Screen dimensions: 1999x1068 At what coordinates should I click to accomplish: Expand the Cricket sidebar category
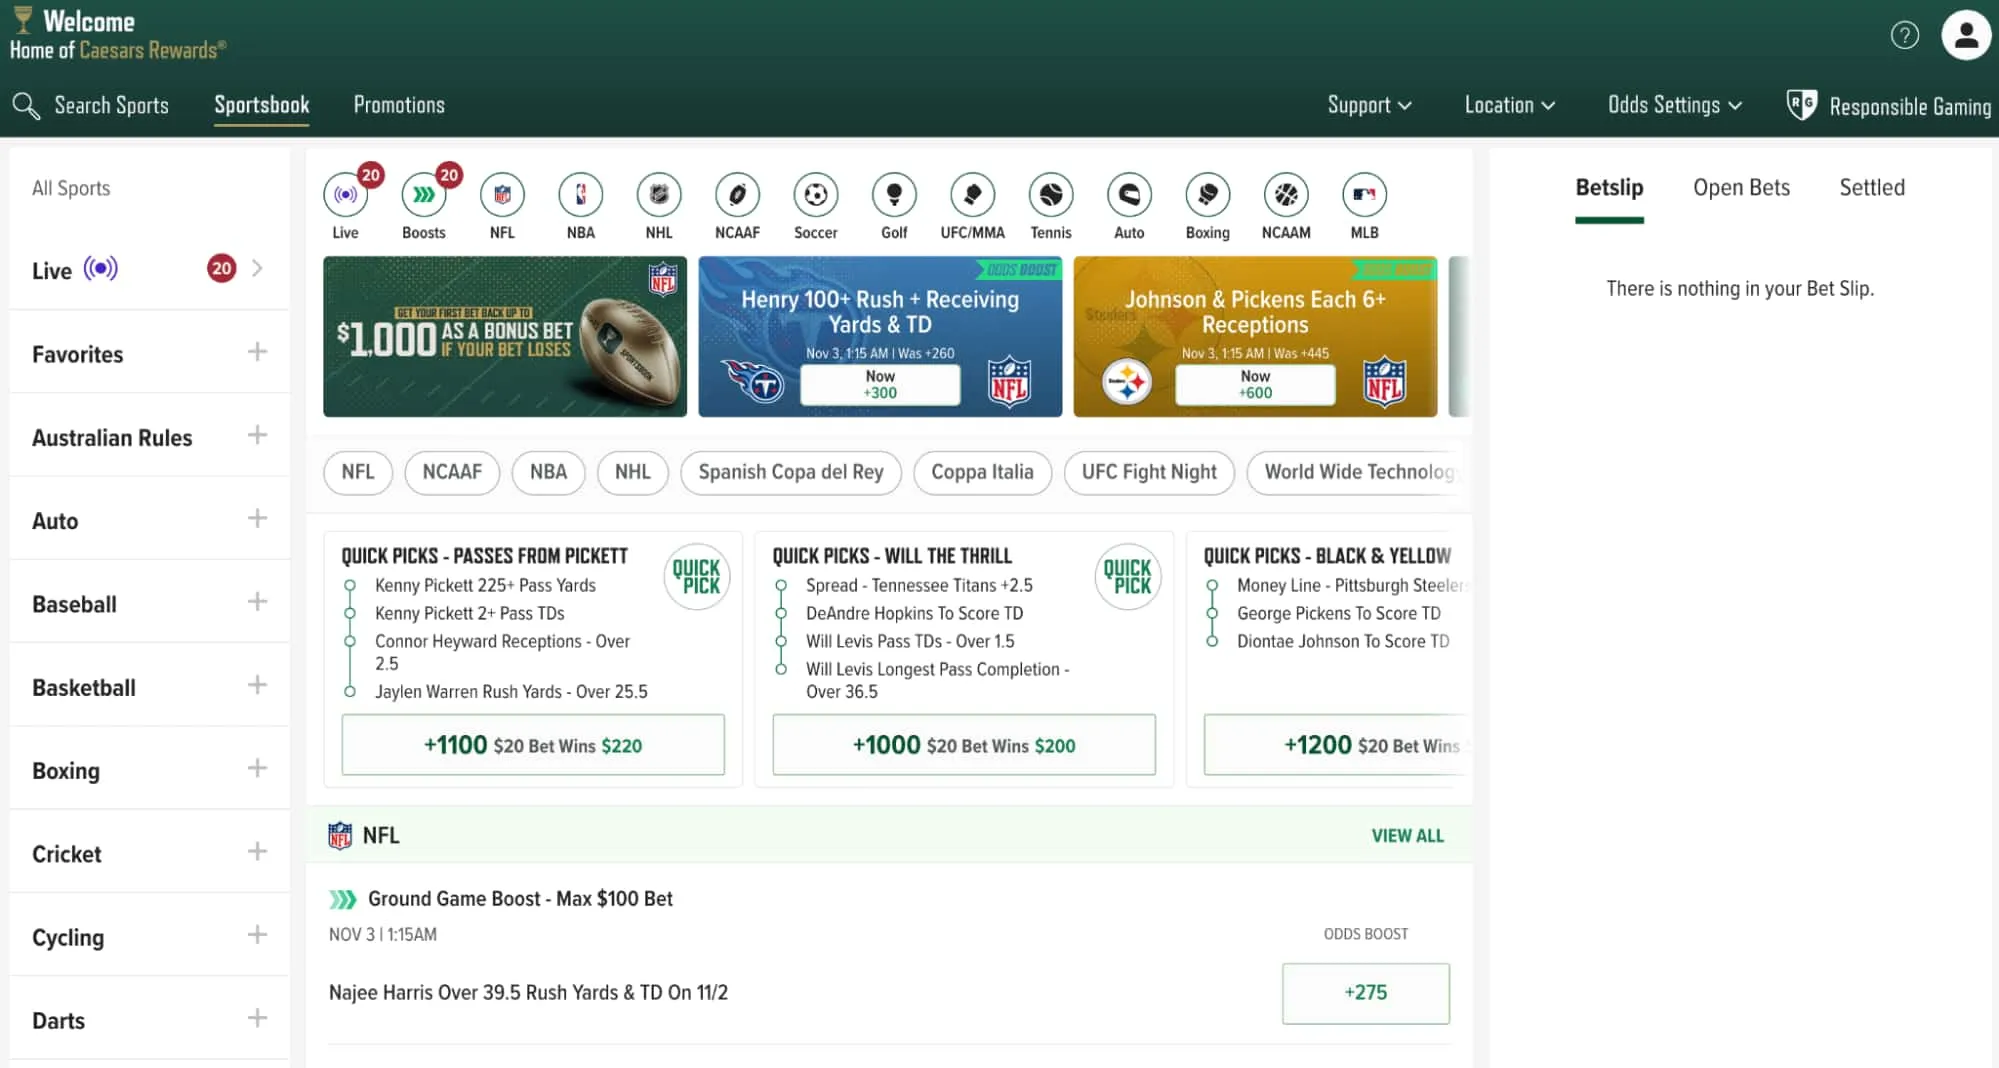(257, 852)
